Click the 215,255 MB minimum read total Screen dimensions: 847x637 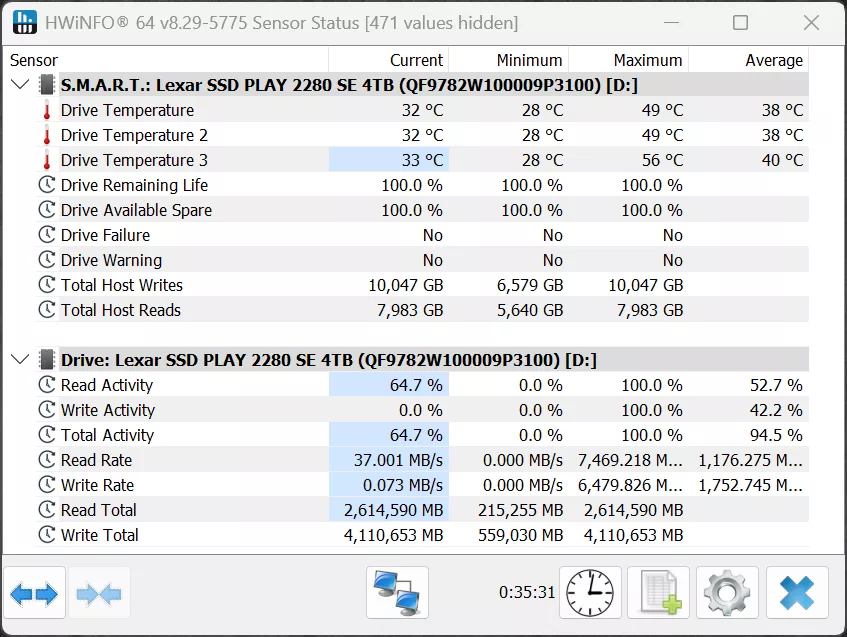pyautogui.click(x=521, y=510)
